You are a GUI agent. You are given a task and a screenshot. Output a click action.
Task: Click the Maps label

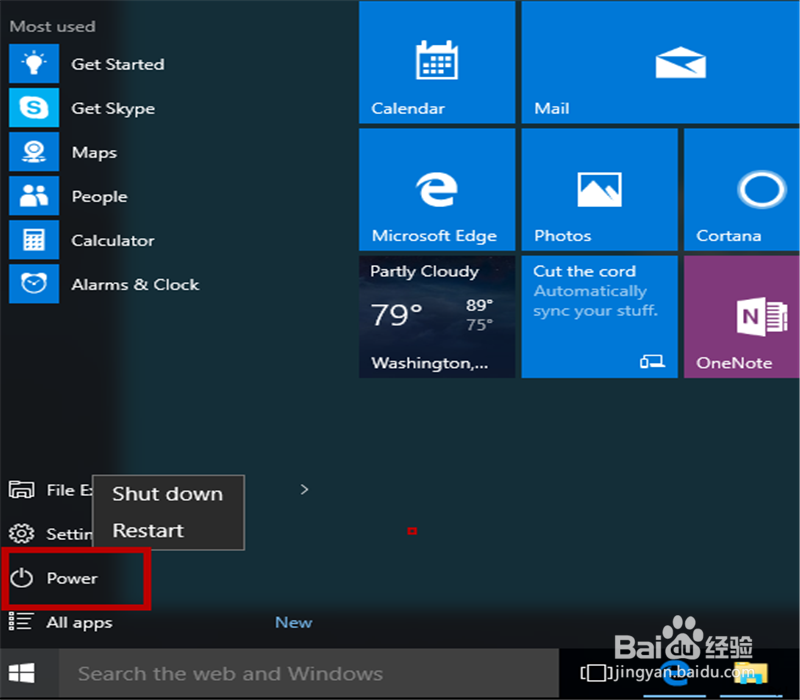pos(94,153)
